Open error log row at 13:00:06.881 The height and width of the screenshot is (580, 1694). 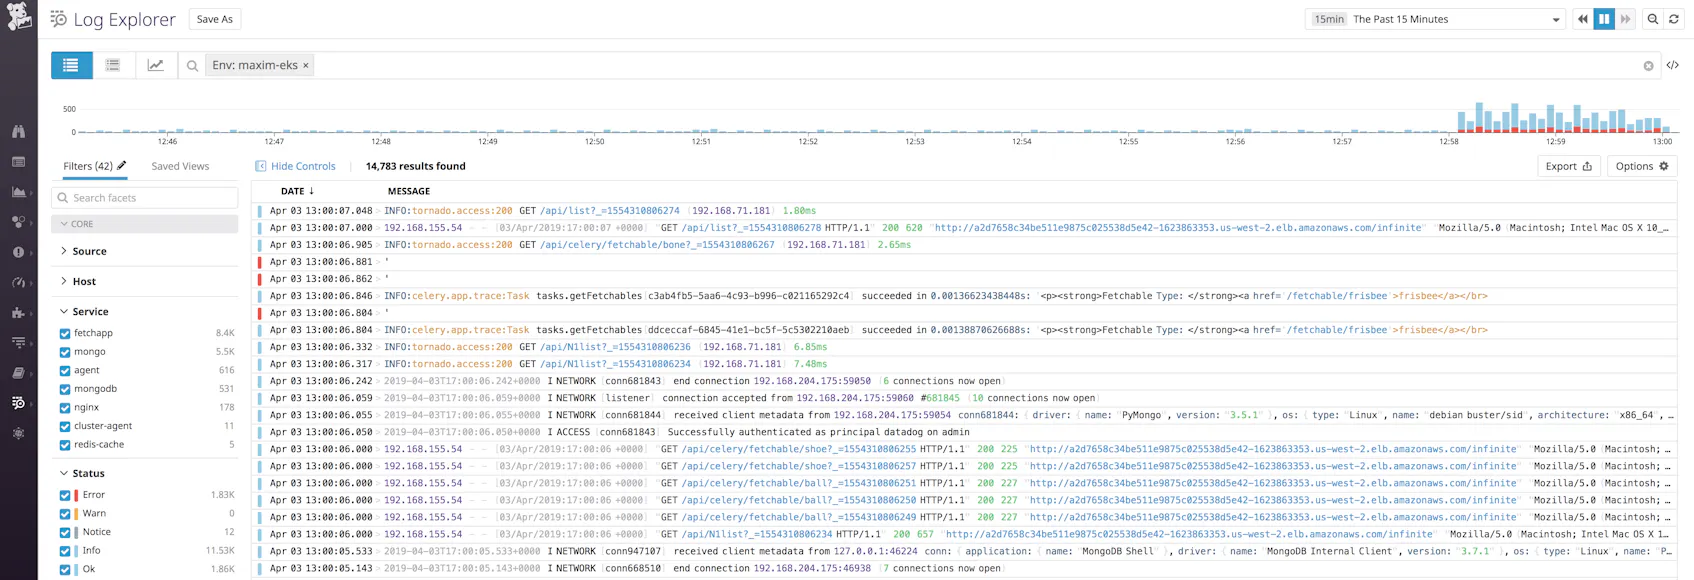966,262
